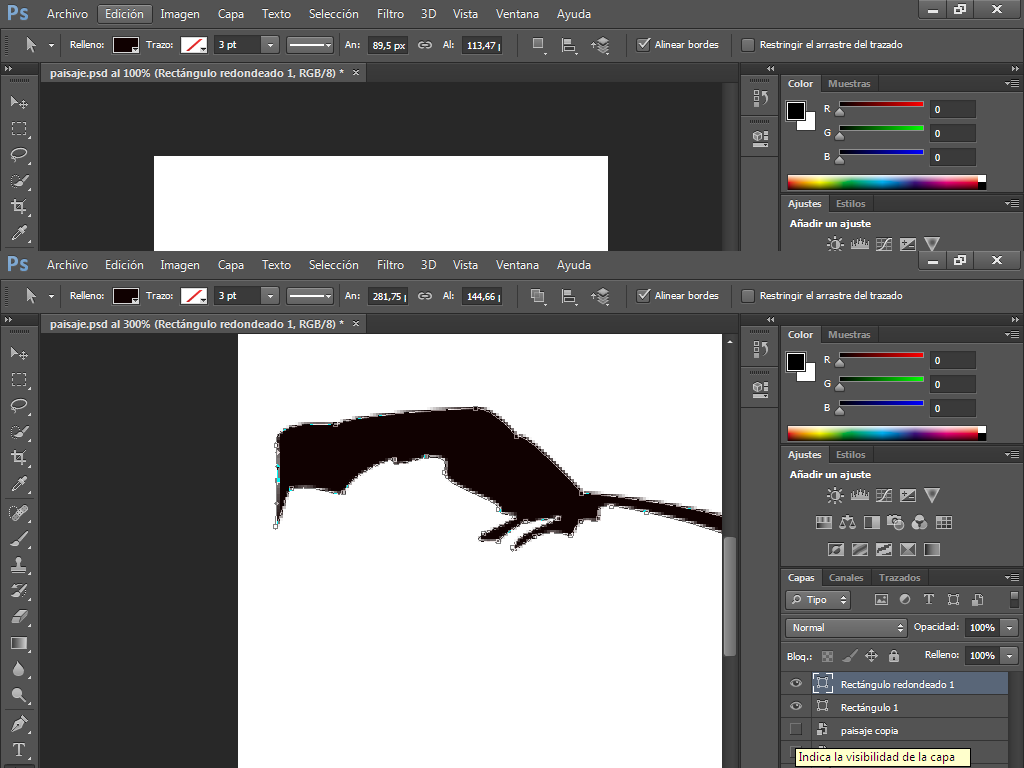Select the Horizontal Type tool
Screen dimensions: 1024x768
(x=19, y=750)
